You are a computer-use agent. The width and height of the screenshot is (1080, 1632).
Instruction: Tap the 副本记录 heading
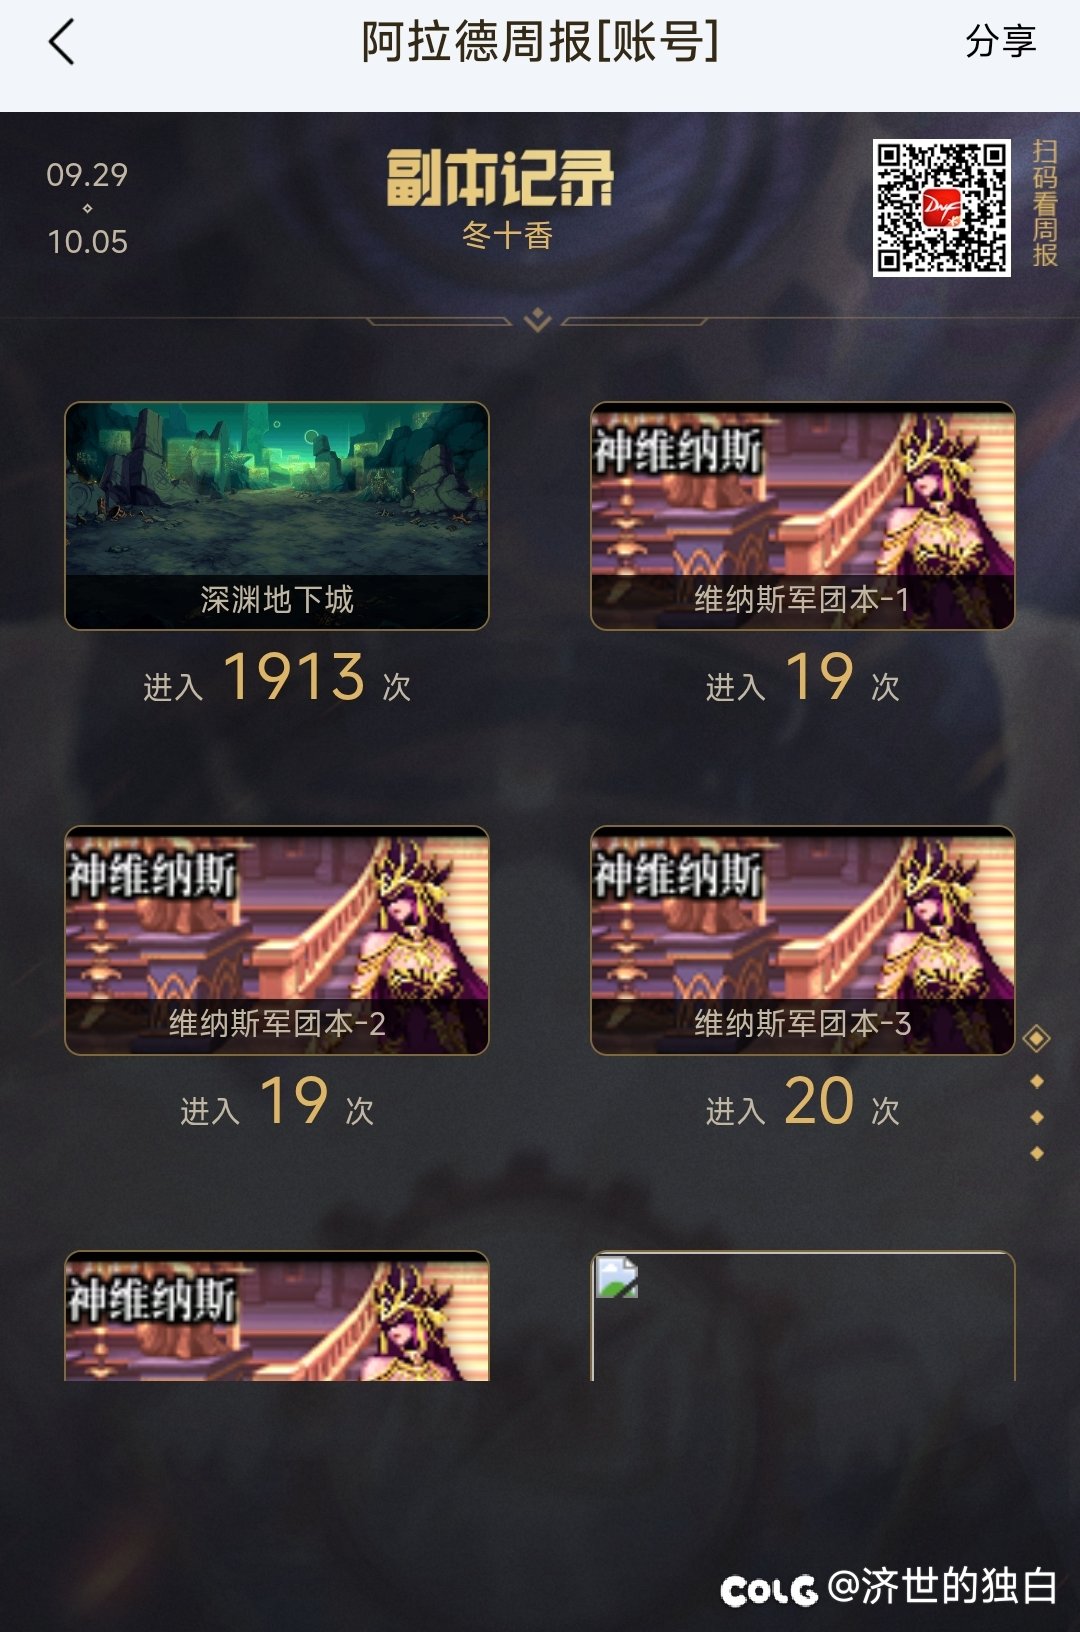click(x=500, y=178)
